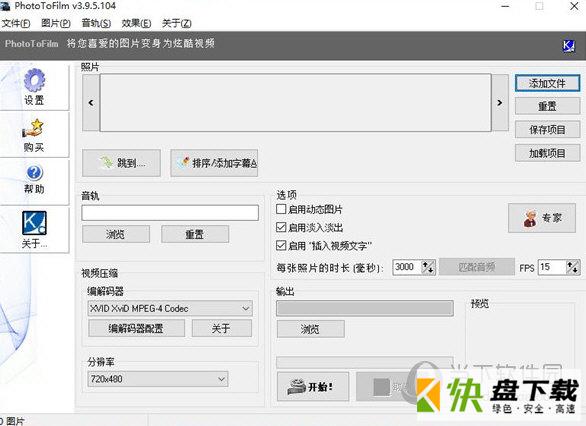Screen dimensions: 586x426
Task: Expand the 720x480 resolution dropdown
Action: tap(221, 379)
